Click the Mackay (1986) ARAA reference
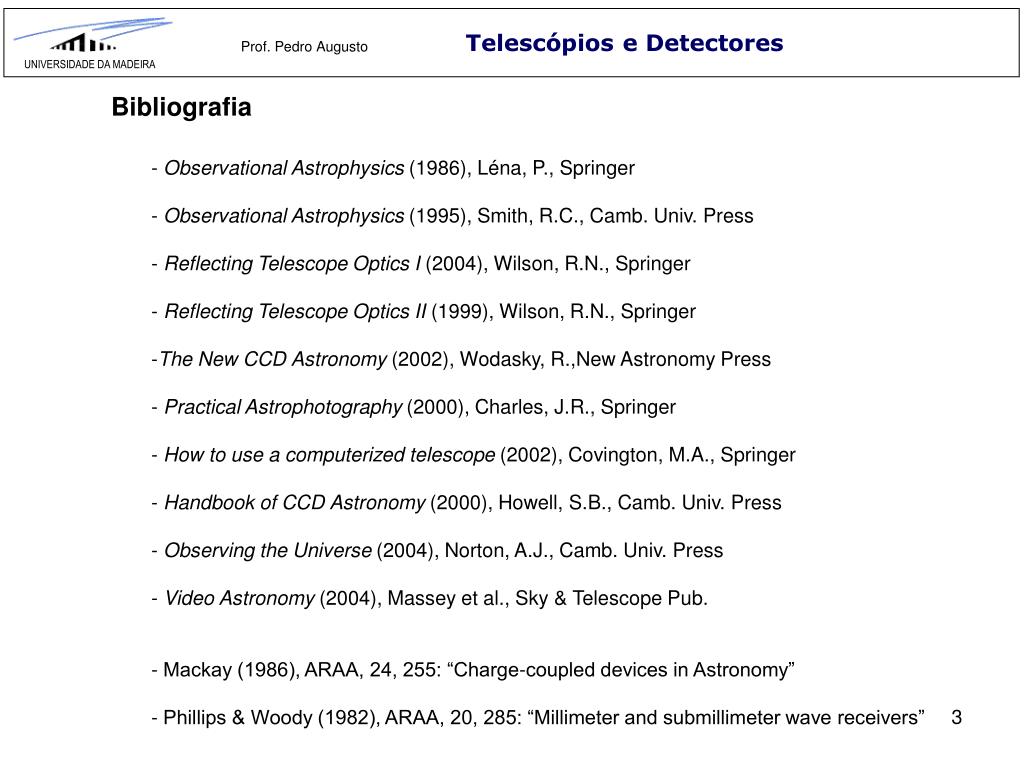 point(473,670)
